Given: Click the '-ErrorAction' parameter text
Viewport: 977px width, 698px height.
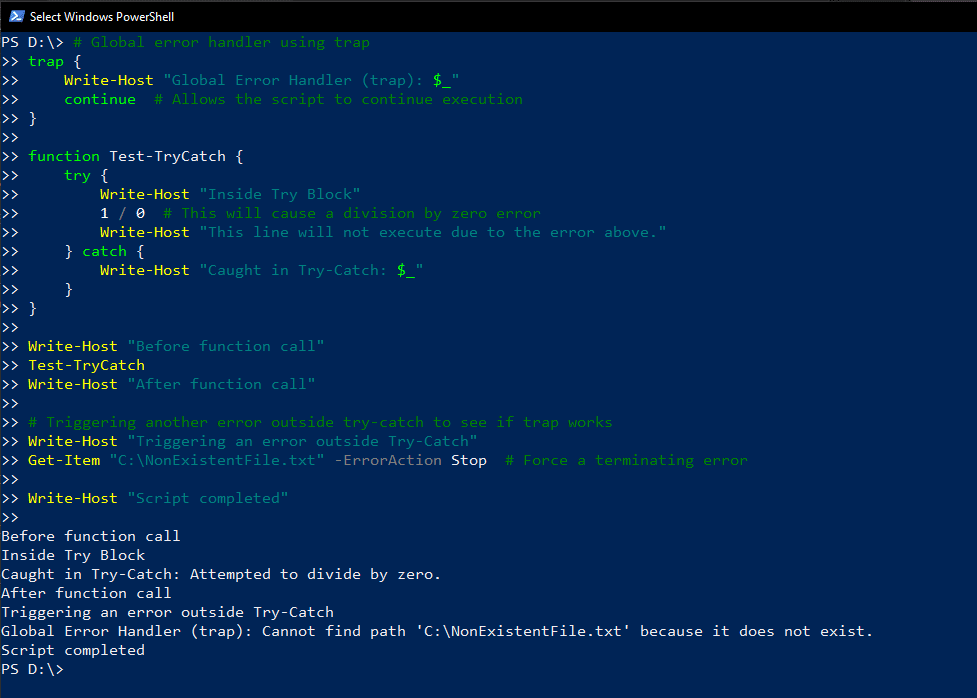Looking at the screenshot, I should click(388, 461).
